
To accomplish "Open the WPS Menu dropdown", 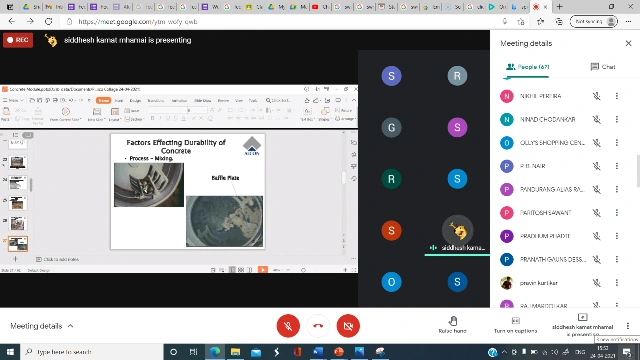I will pyautogui.click(x=13, y=100).
